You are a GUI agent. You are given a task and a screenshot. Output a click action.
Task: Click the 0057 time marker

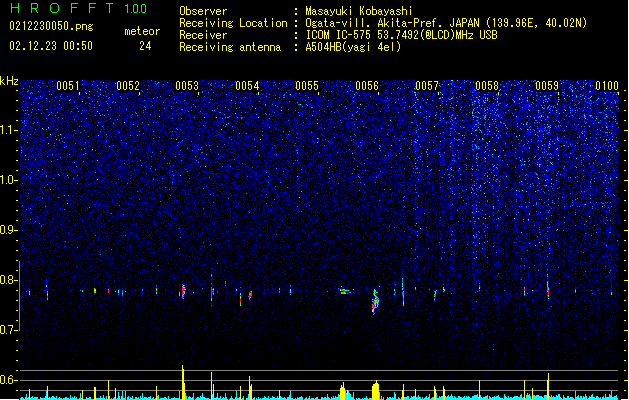[x=427, y=86]
